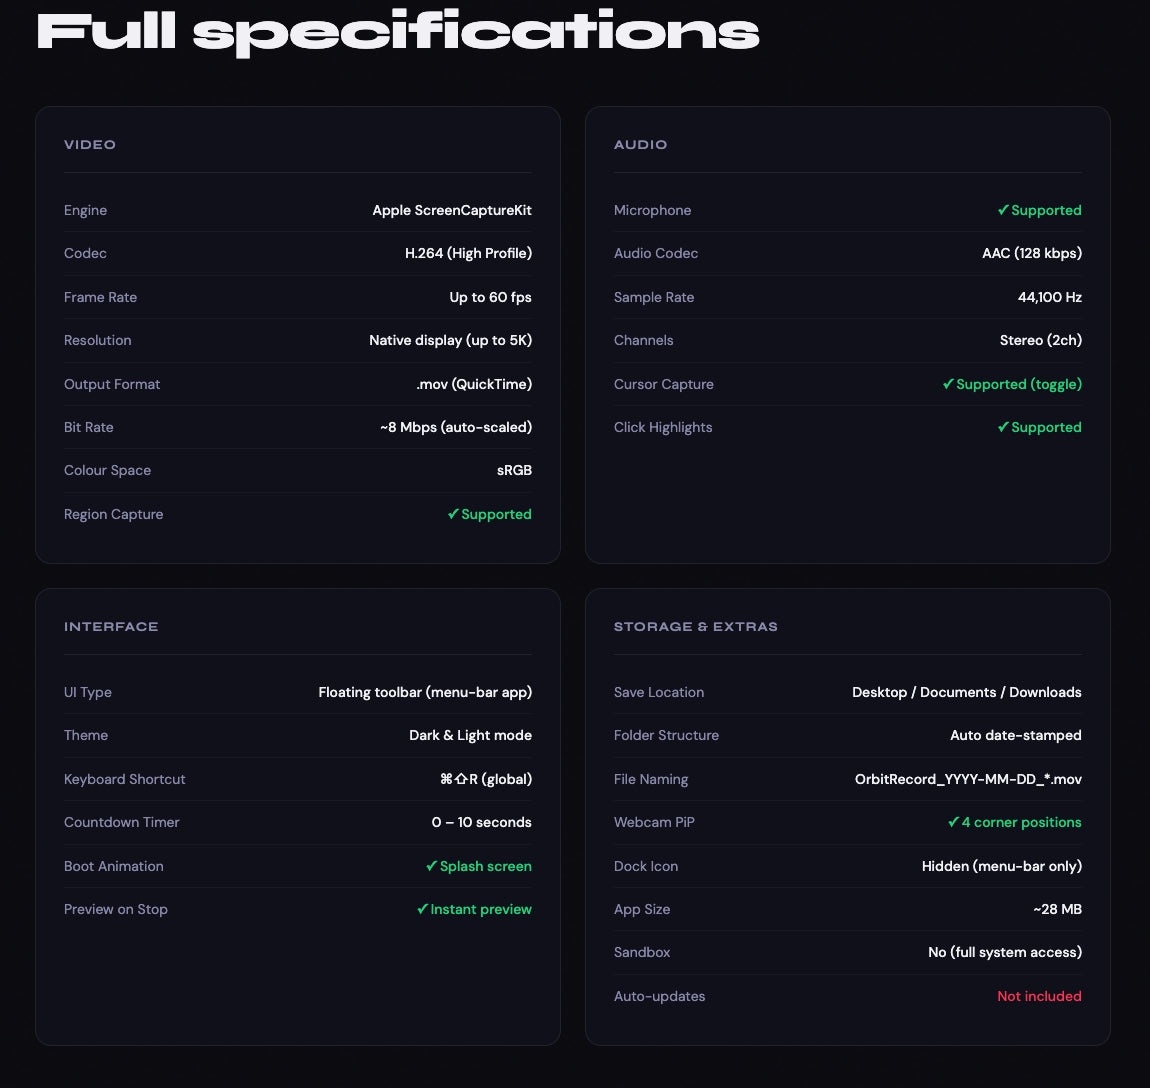Select the STORAGE & EXTRAS heading
Viewport: 1150px width, 1088px height.
[695, 627]
